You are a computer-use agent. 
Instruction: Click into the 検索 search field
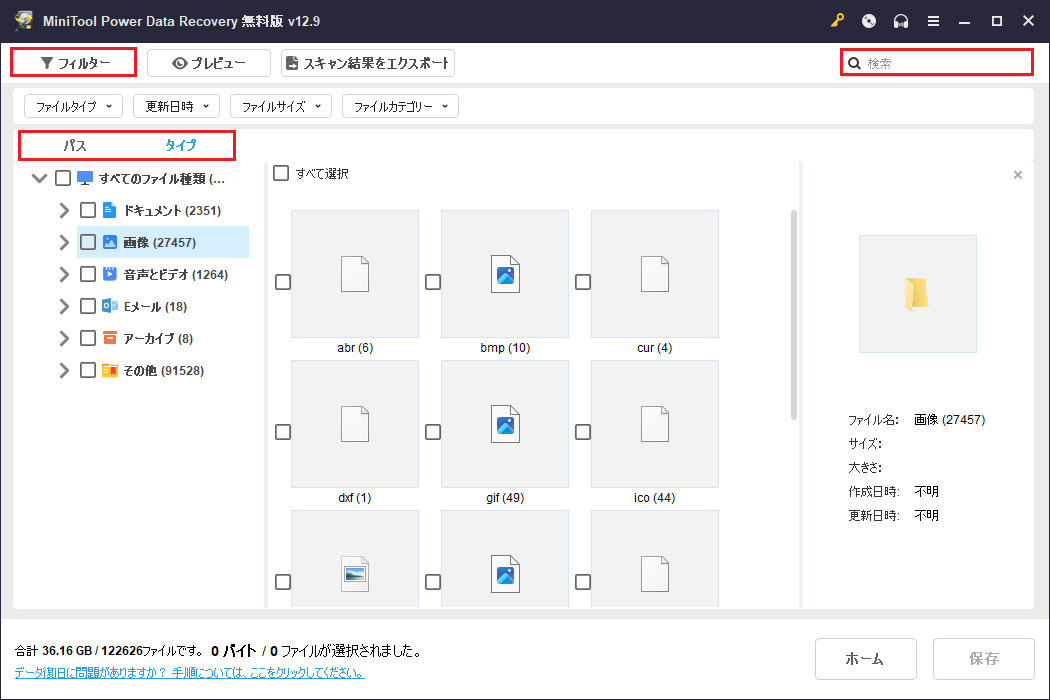[937, 63]
